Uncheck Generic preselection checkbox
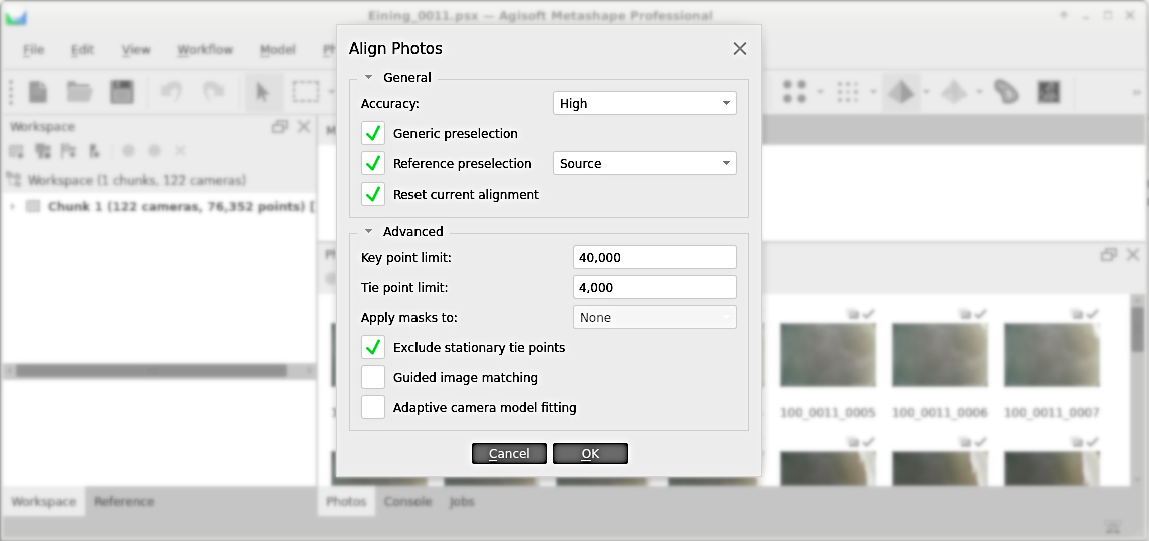The height and width of the screenshot is (541, 1149). pos(373,133)
